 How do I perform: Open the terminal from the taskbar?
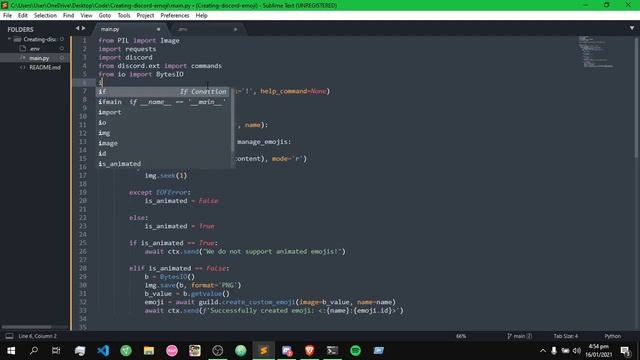pyautogui.click(x=332, y=351)
